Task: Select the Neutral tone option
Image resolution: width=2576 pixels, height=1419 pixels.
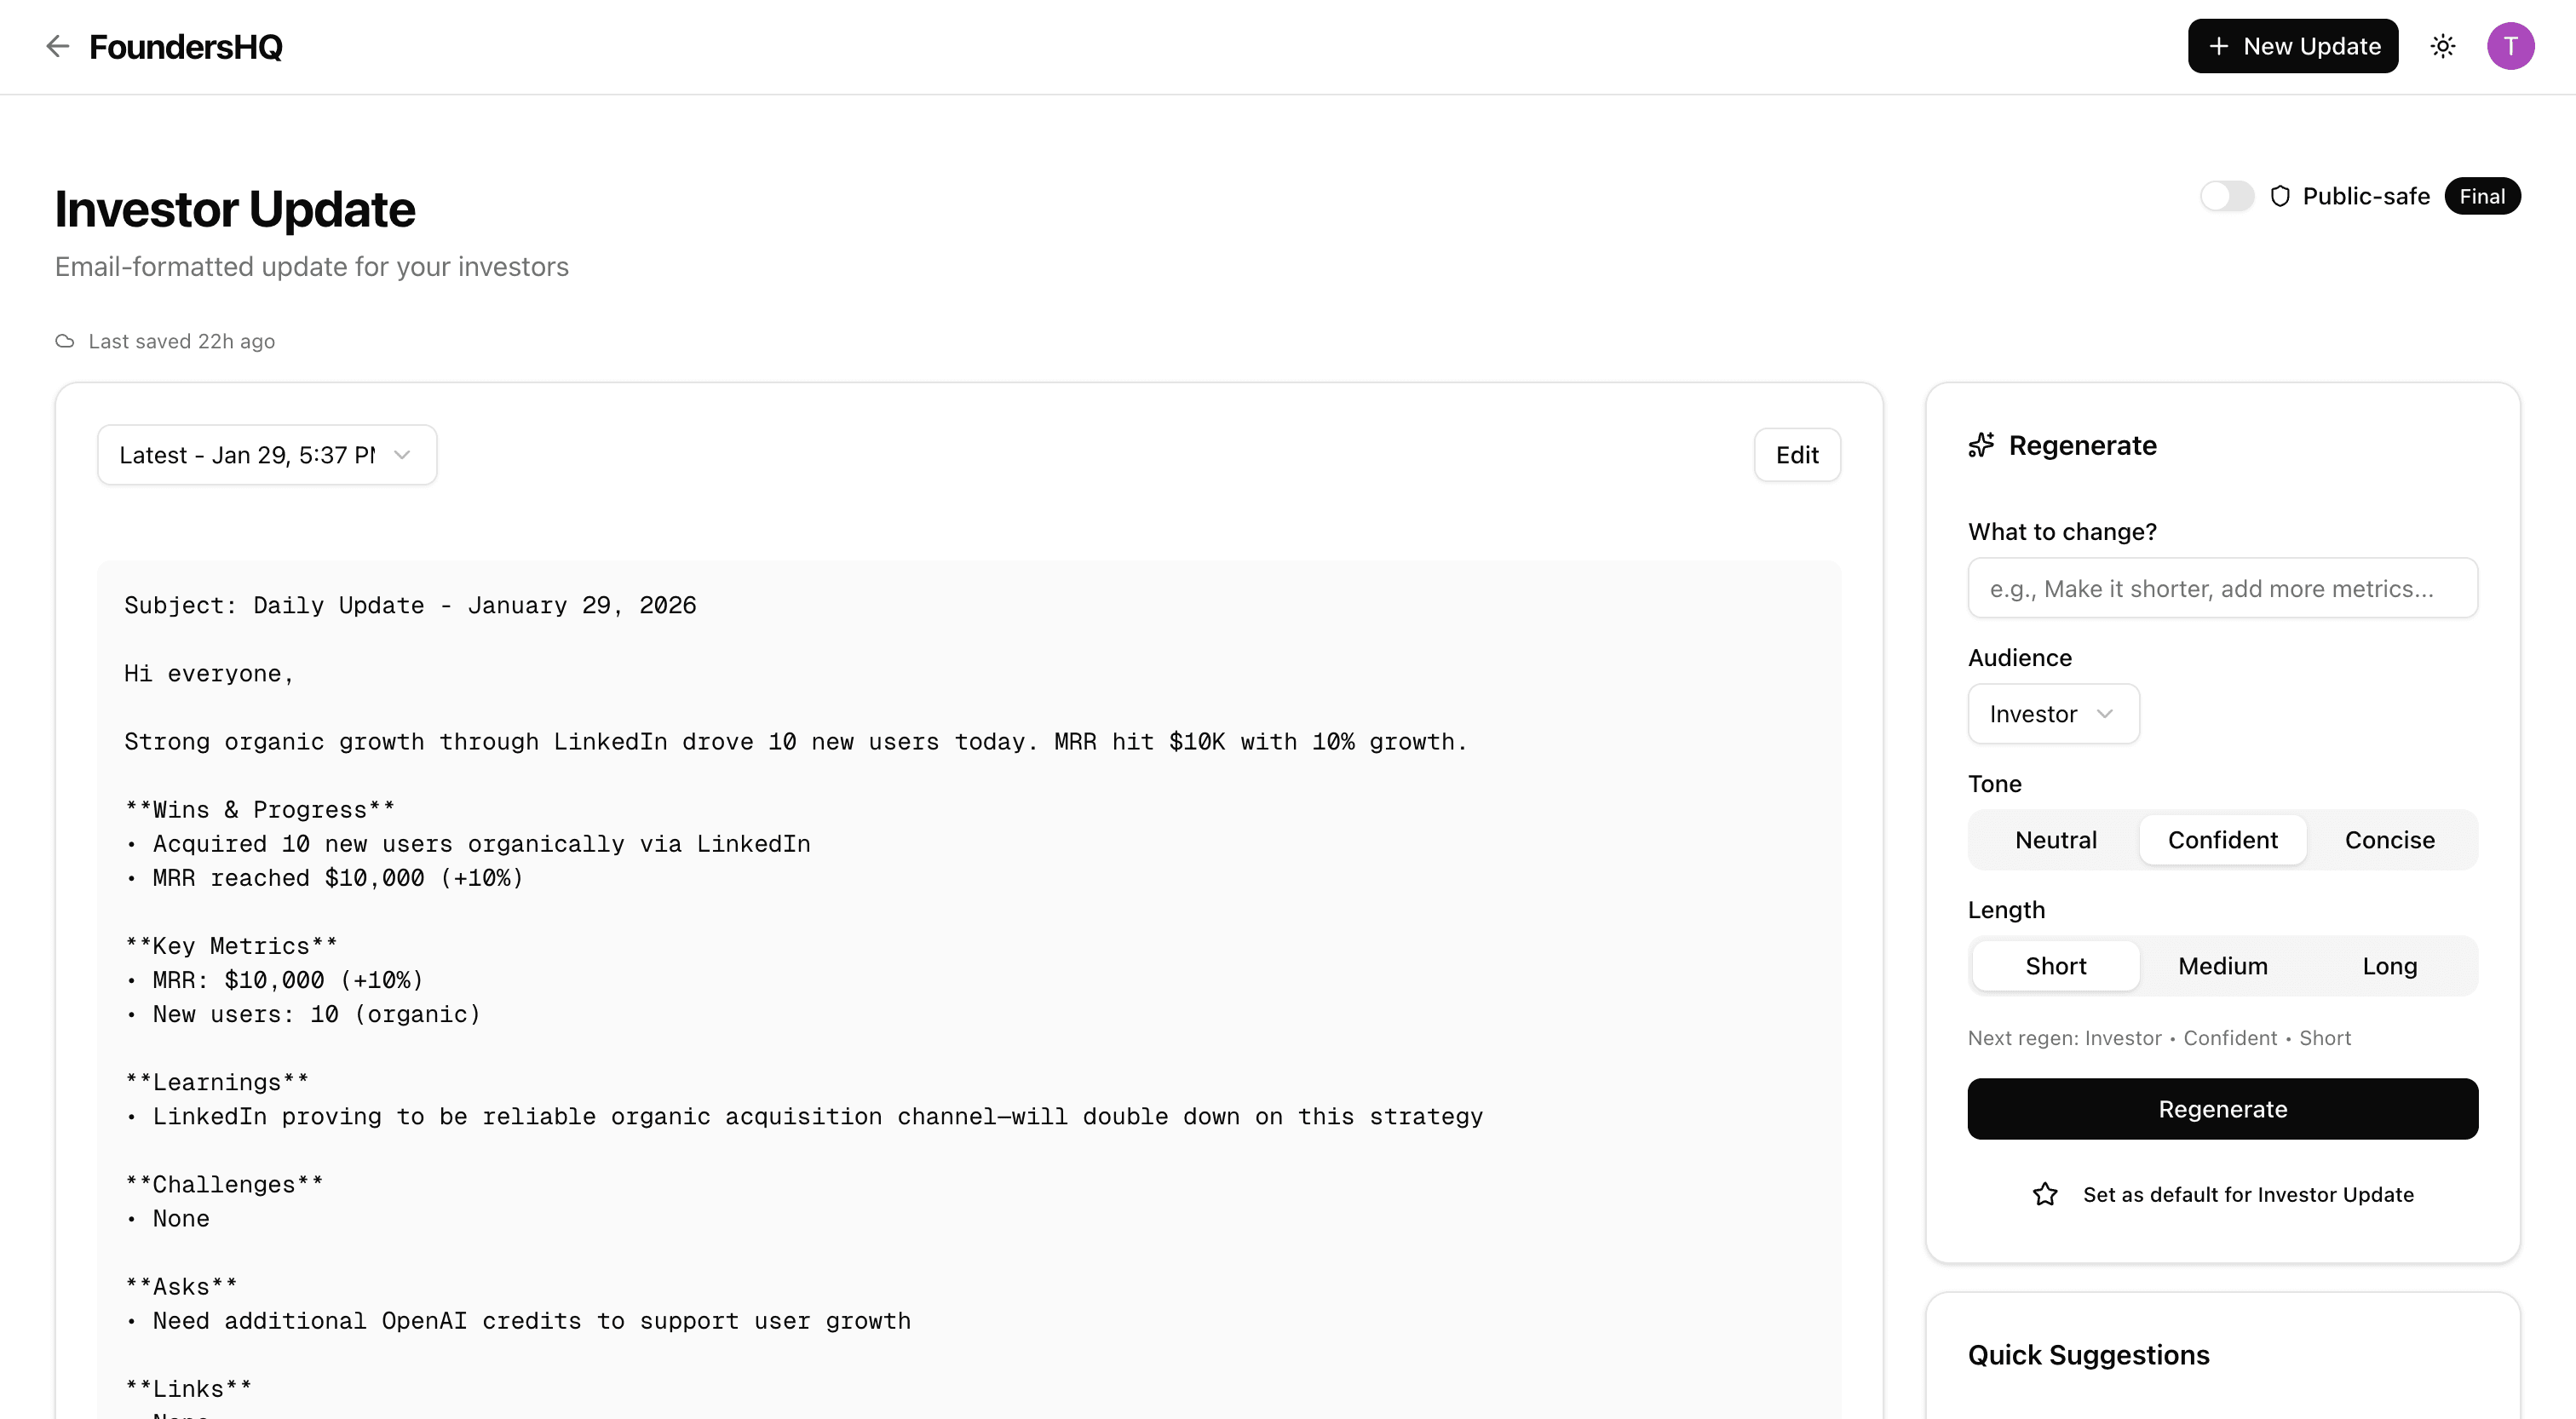Action: (x=2055, y=840)
